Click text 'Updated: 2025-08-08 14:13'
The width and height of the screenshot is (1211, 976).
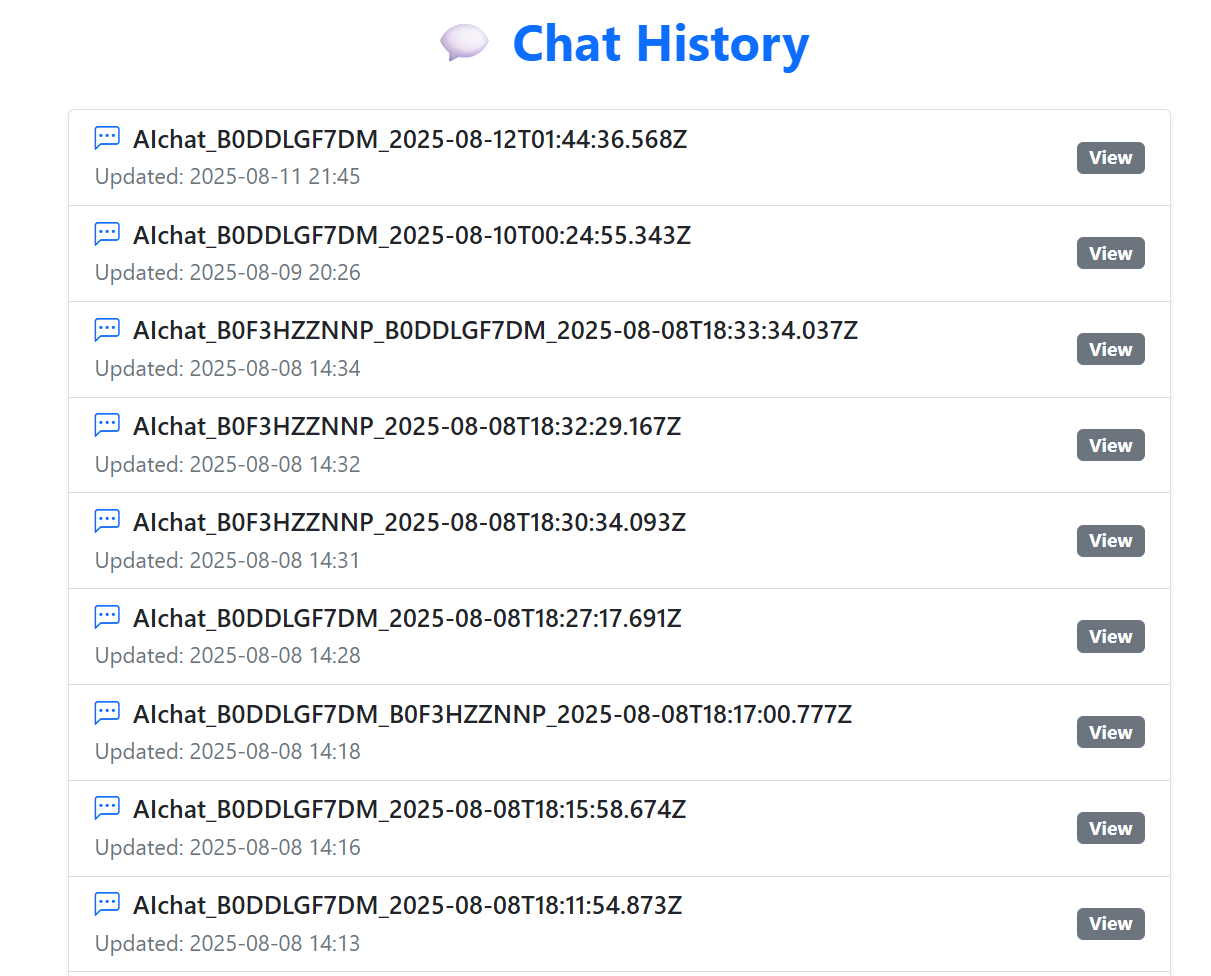click(228, 943)
